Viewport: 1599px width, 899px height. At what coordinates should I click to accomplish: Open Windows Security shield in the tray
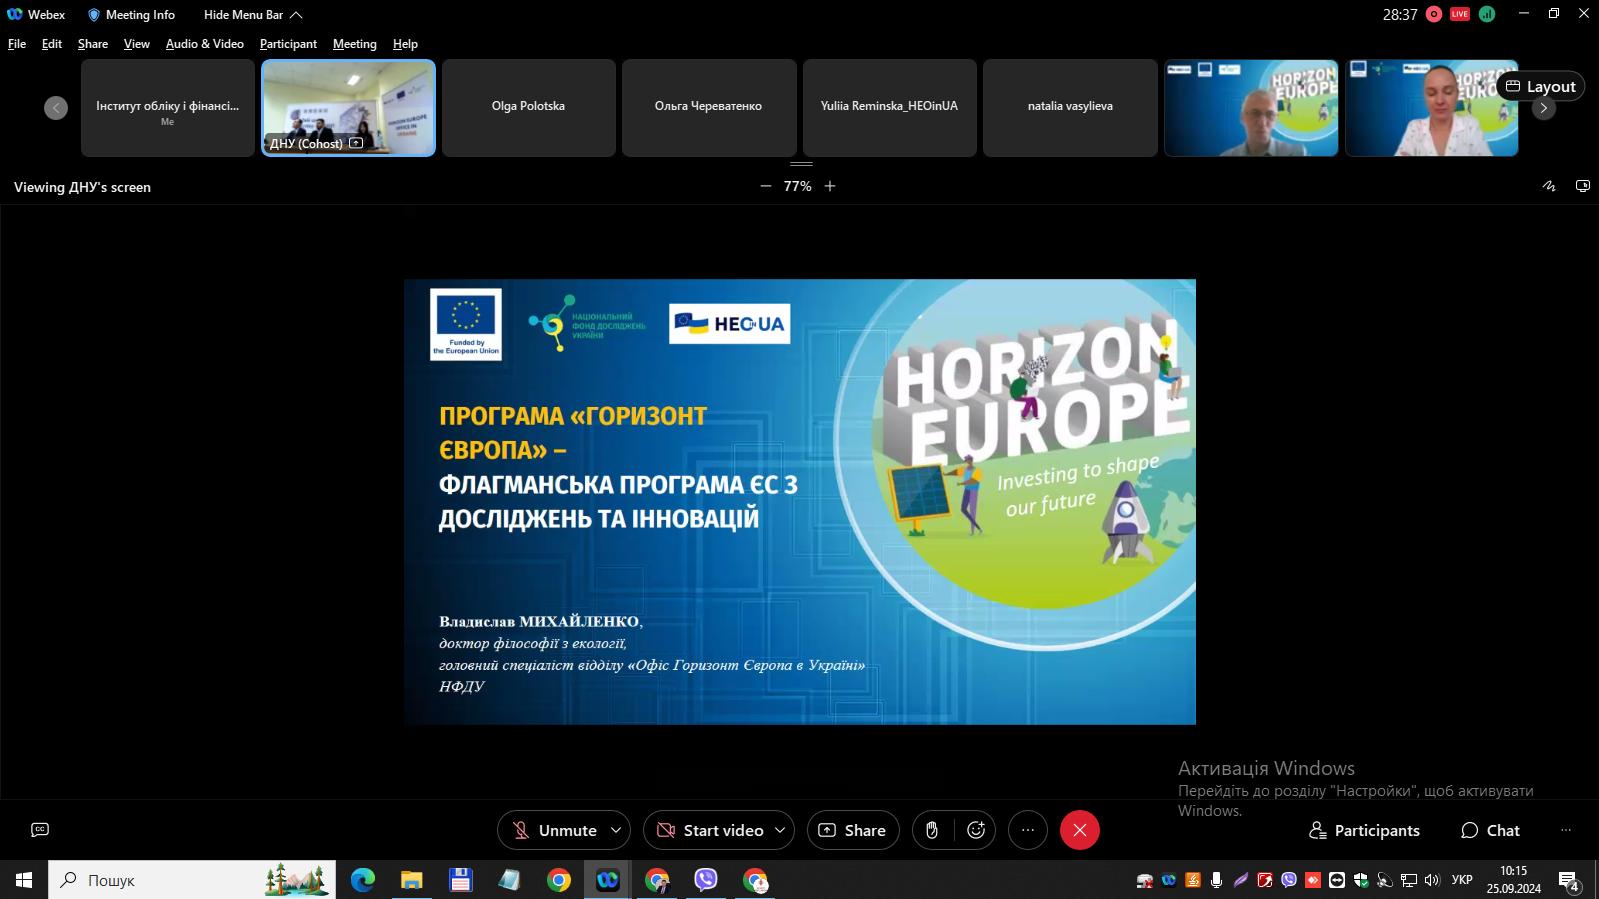(x=1361, y=880)
